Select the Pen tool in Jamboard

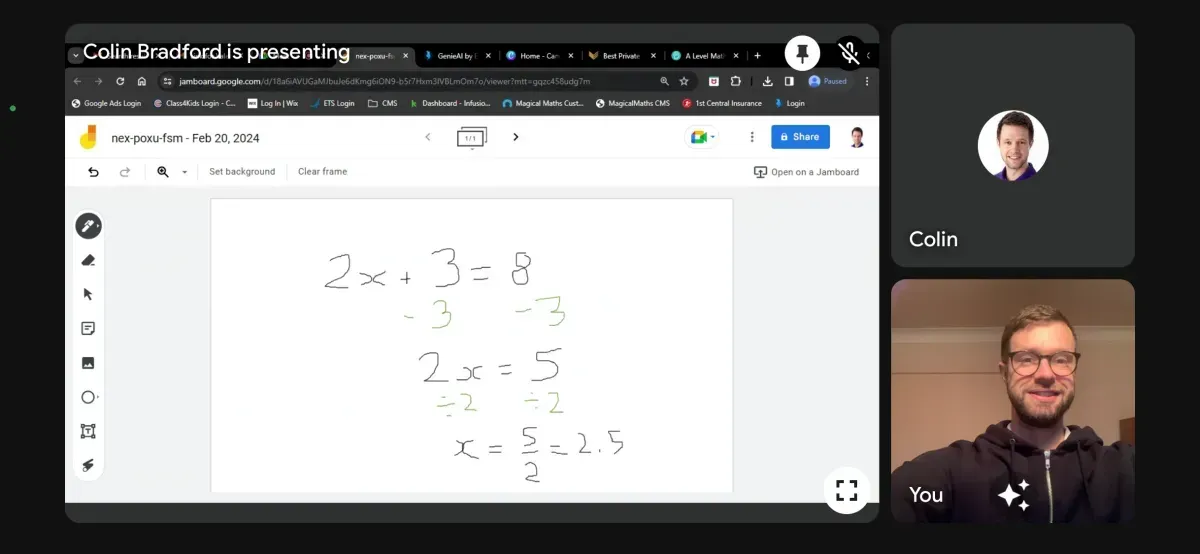click(x=88, y=226)
